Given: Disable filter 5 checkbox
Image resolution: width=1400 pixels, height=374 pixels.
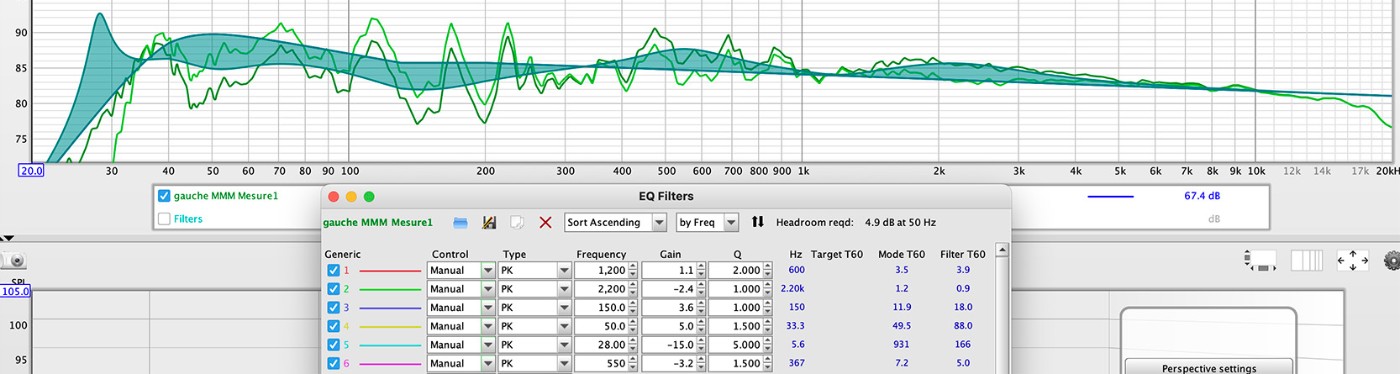Looking at the screenshot, I should tap(333, 345).
